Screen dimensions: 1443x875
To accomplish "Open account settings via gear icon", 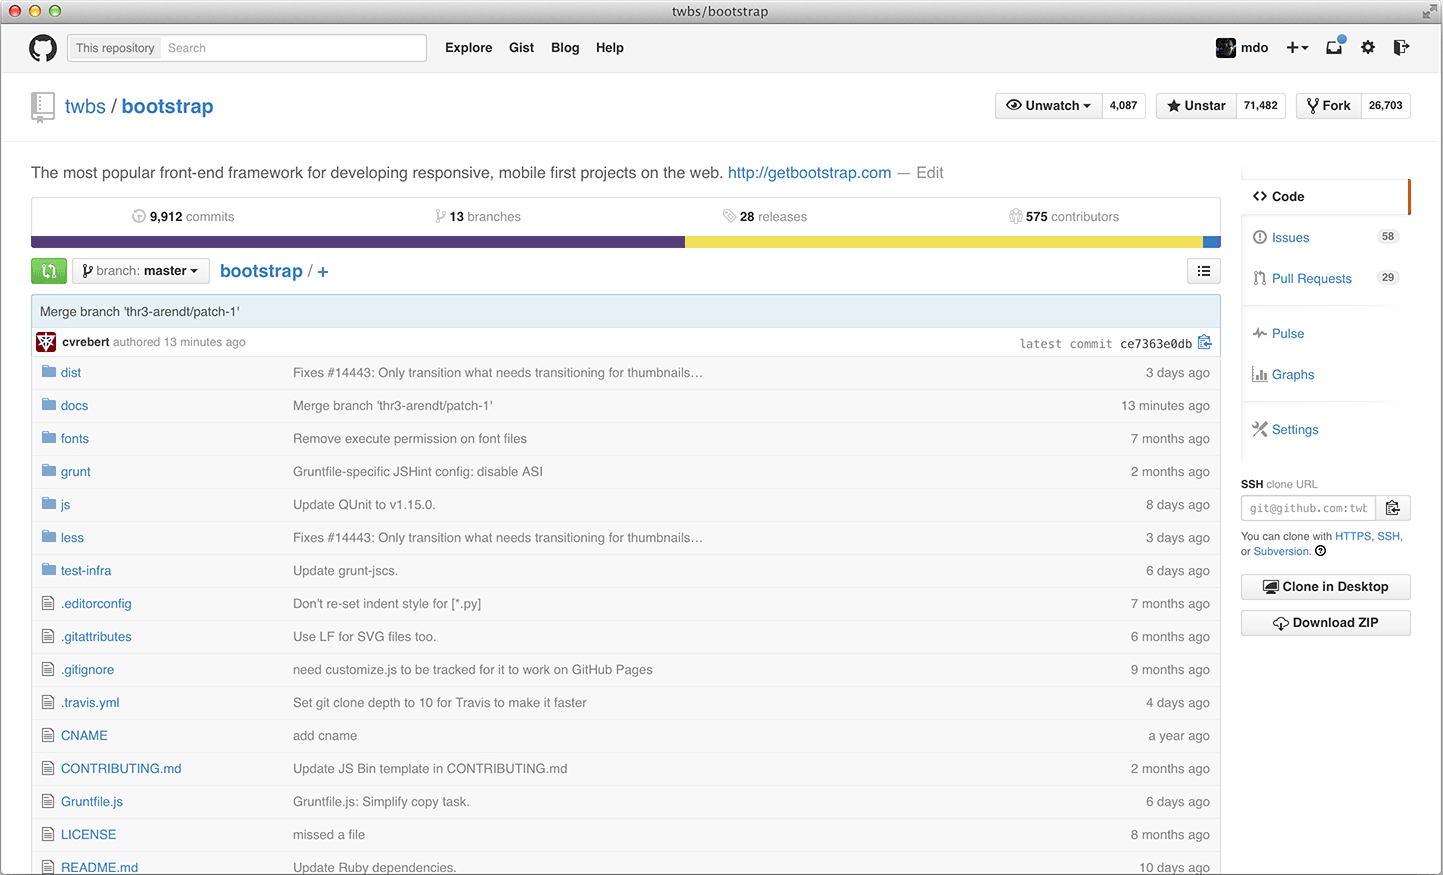I will [1368, 47].
